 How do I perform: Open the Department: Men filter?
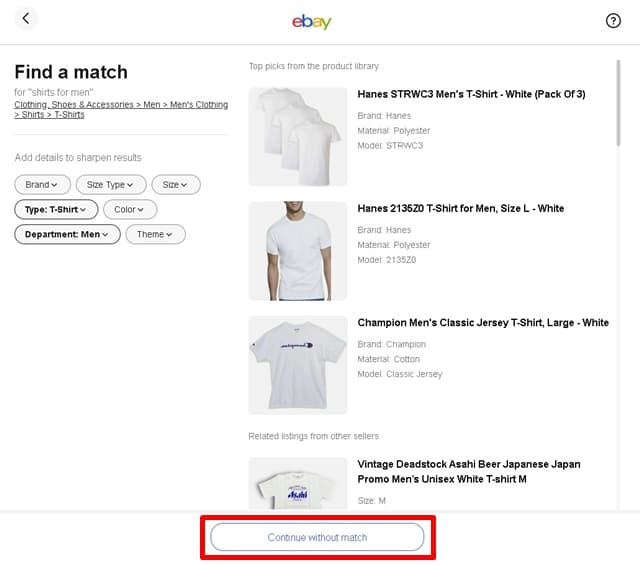click(67, 234)
